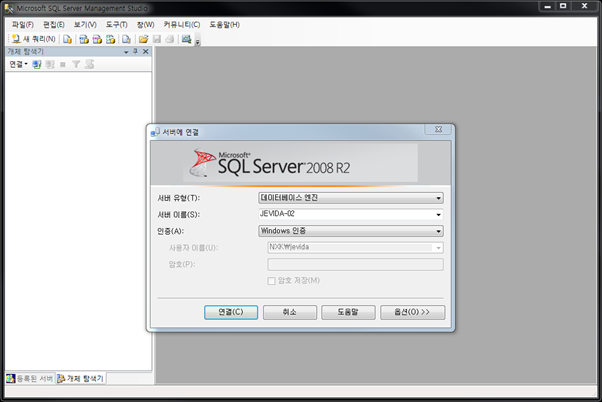Click the Analysis Services DMX Query icon
This screenshot has width=602, height=402.
(97, 39)
